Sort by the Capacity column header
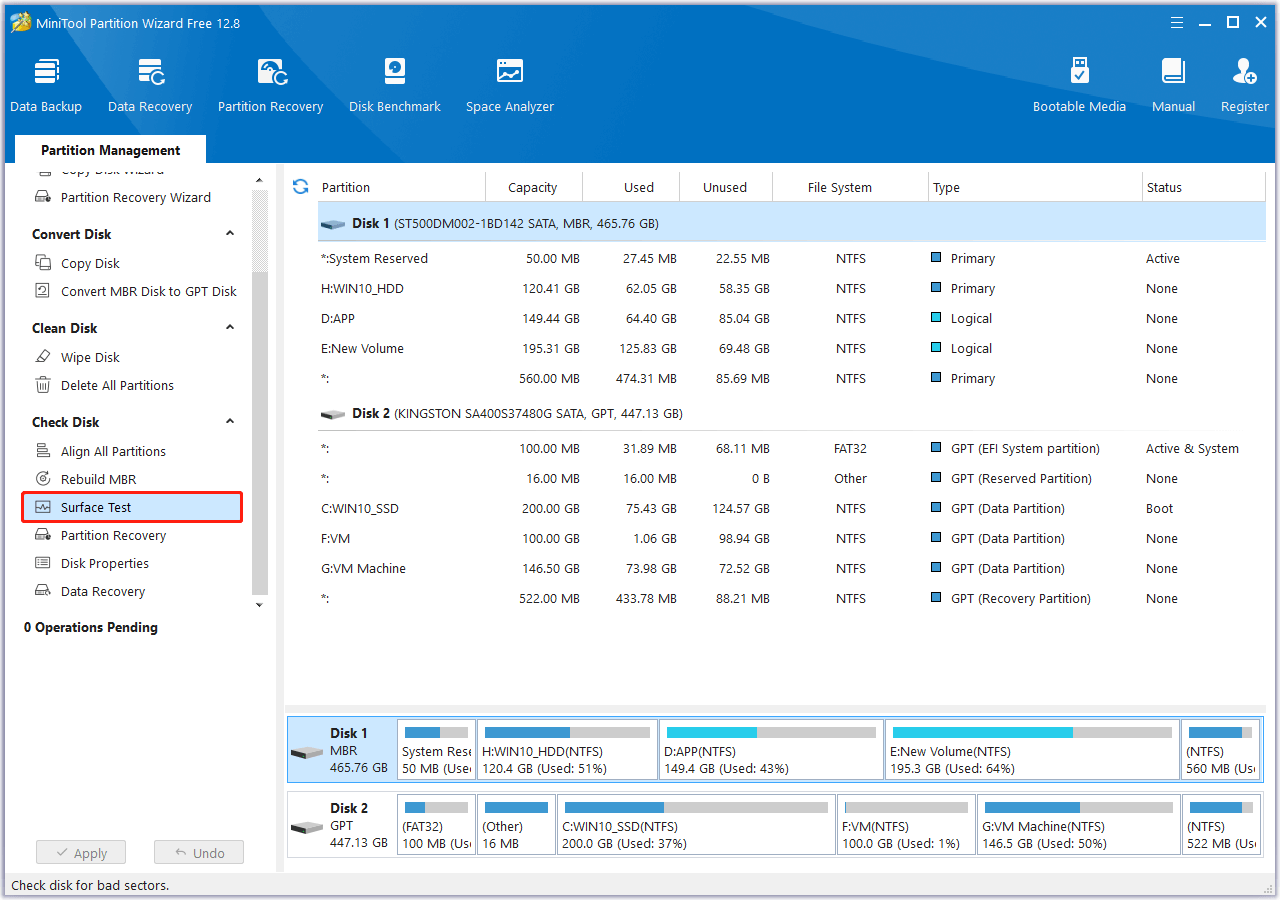1280x900 pixels. (x=533, y=187)
